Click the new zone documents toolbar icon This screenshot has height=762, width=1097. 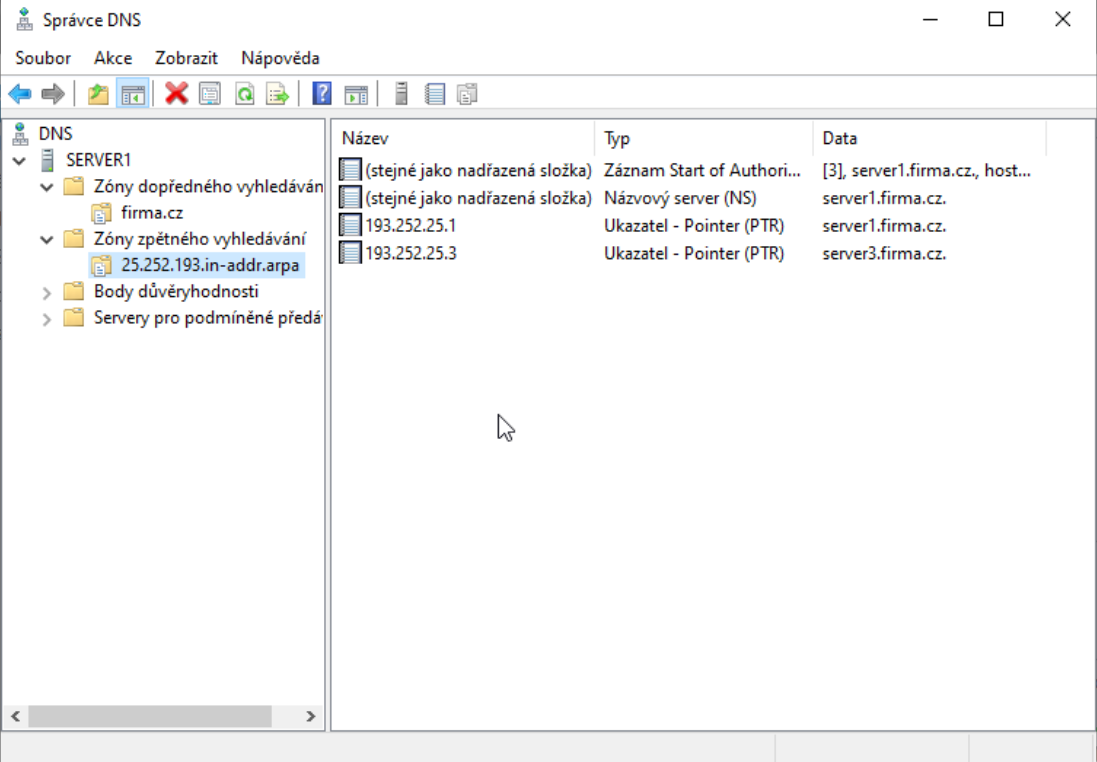(x=467, y=94)
